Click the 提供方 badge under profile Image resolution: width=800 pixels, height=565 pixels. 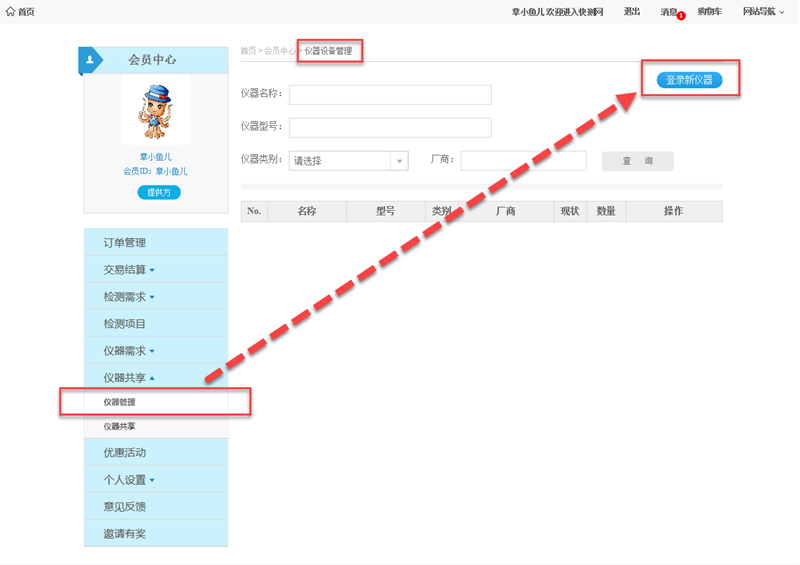159,192
